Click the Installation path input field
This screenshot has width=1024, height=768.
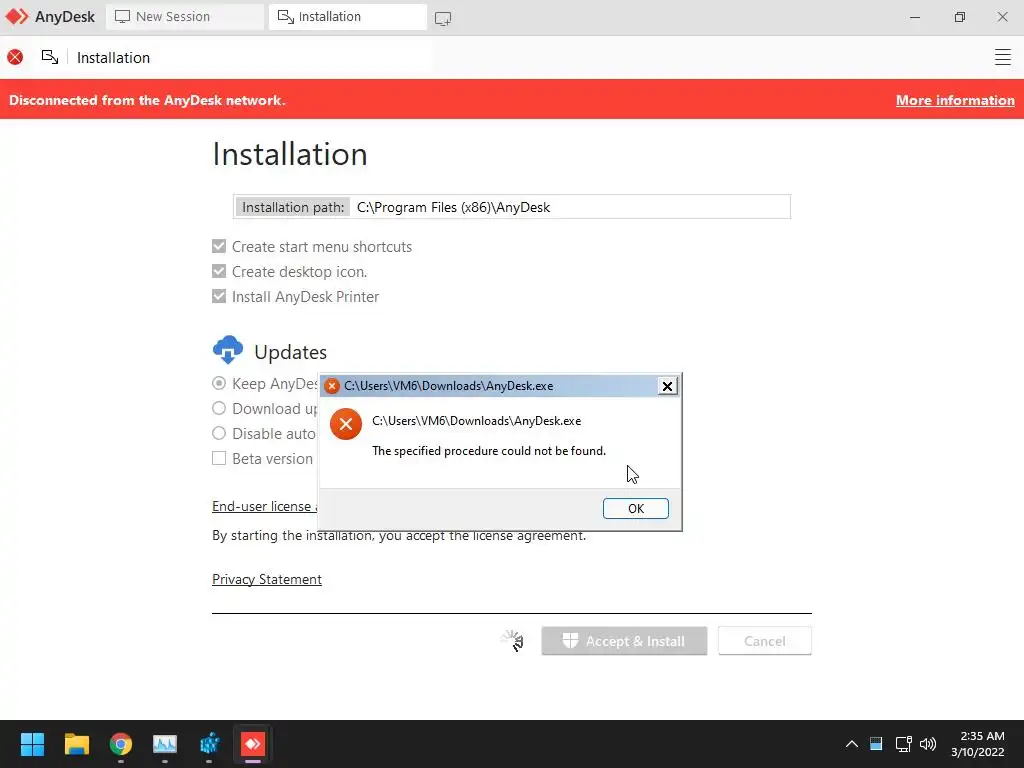pos(511,207)
